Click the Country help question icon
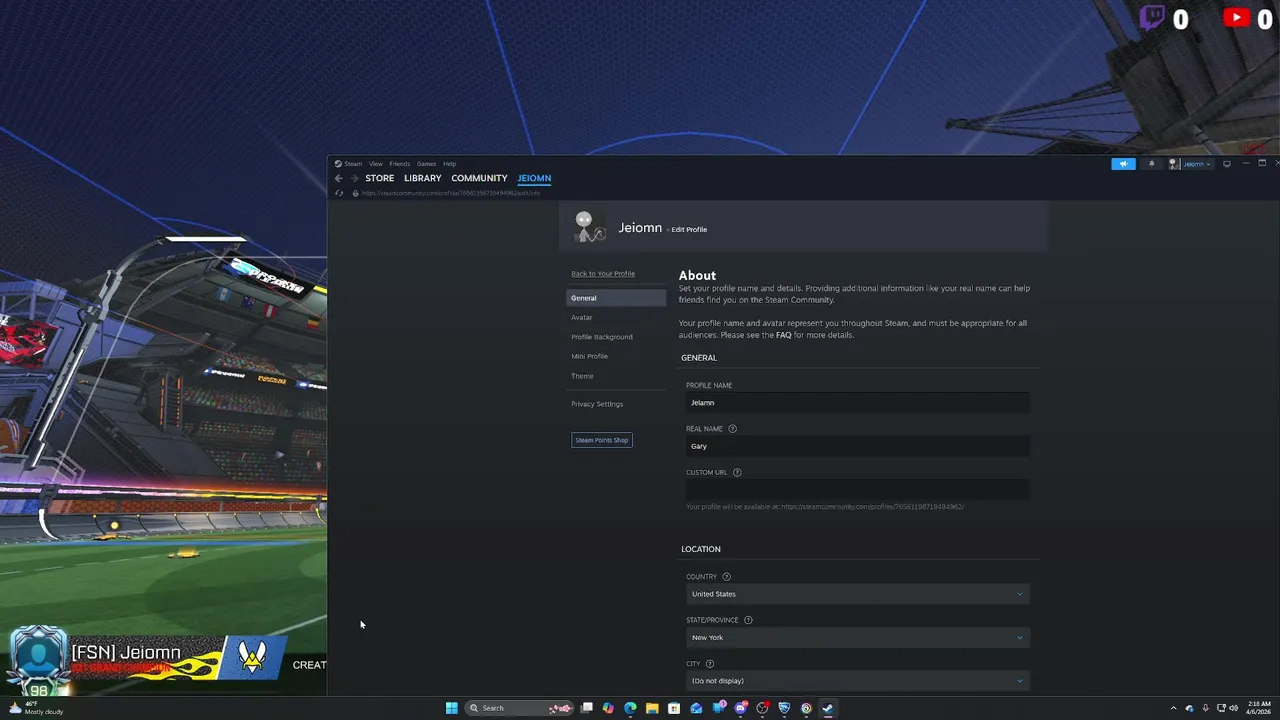 pos(726,577)
